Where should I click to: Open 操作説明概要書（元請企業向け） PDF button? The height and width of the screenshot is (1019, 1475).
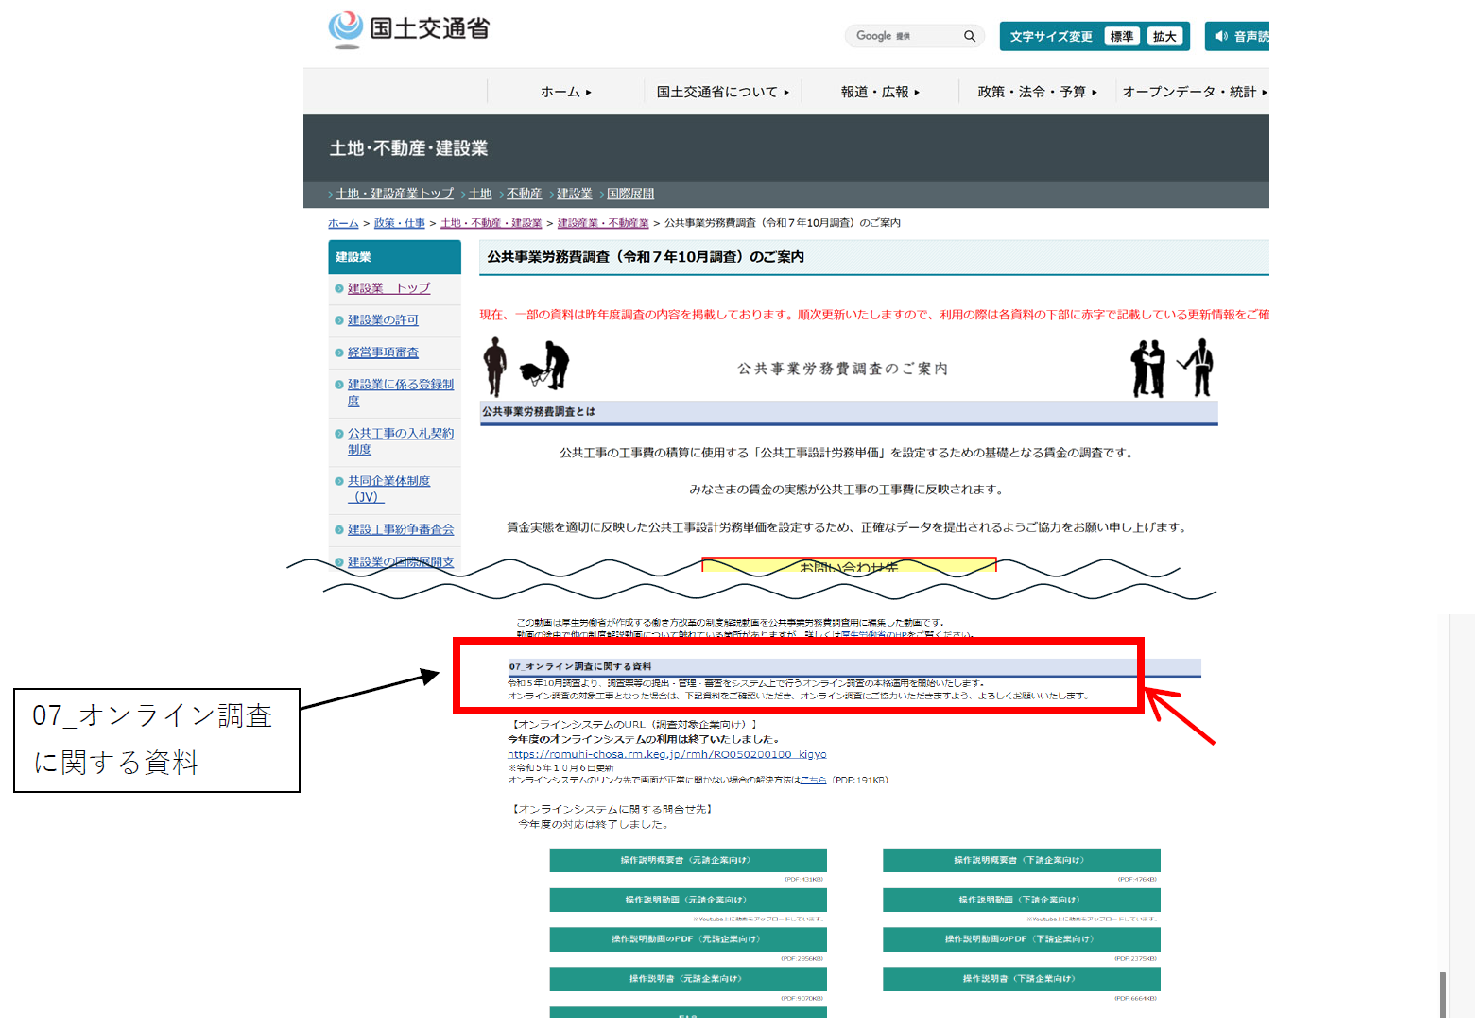click(687, 860)
